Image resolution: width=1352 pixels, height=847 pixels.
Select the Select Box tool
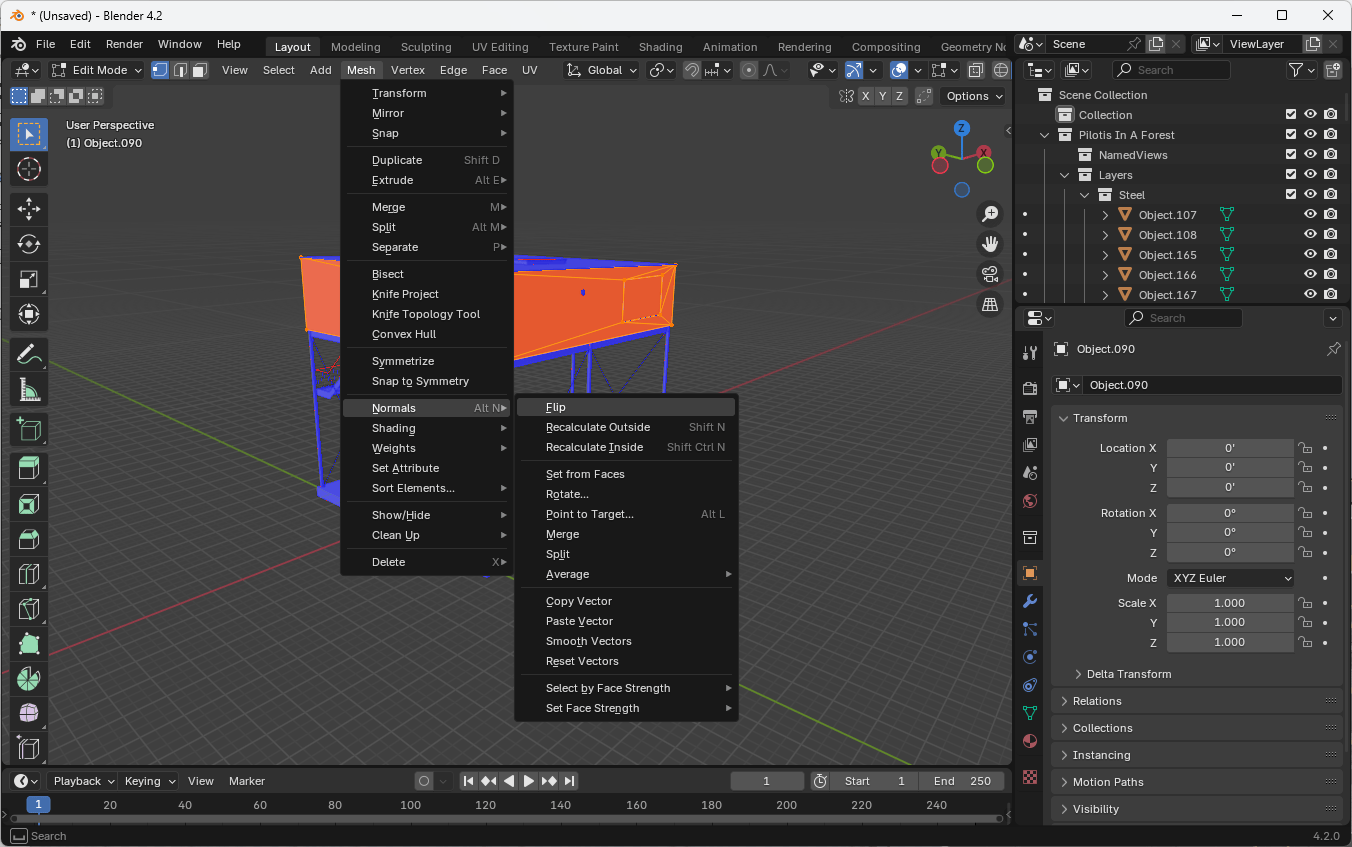29,135
